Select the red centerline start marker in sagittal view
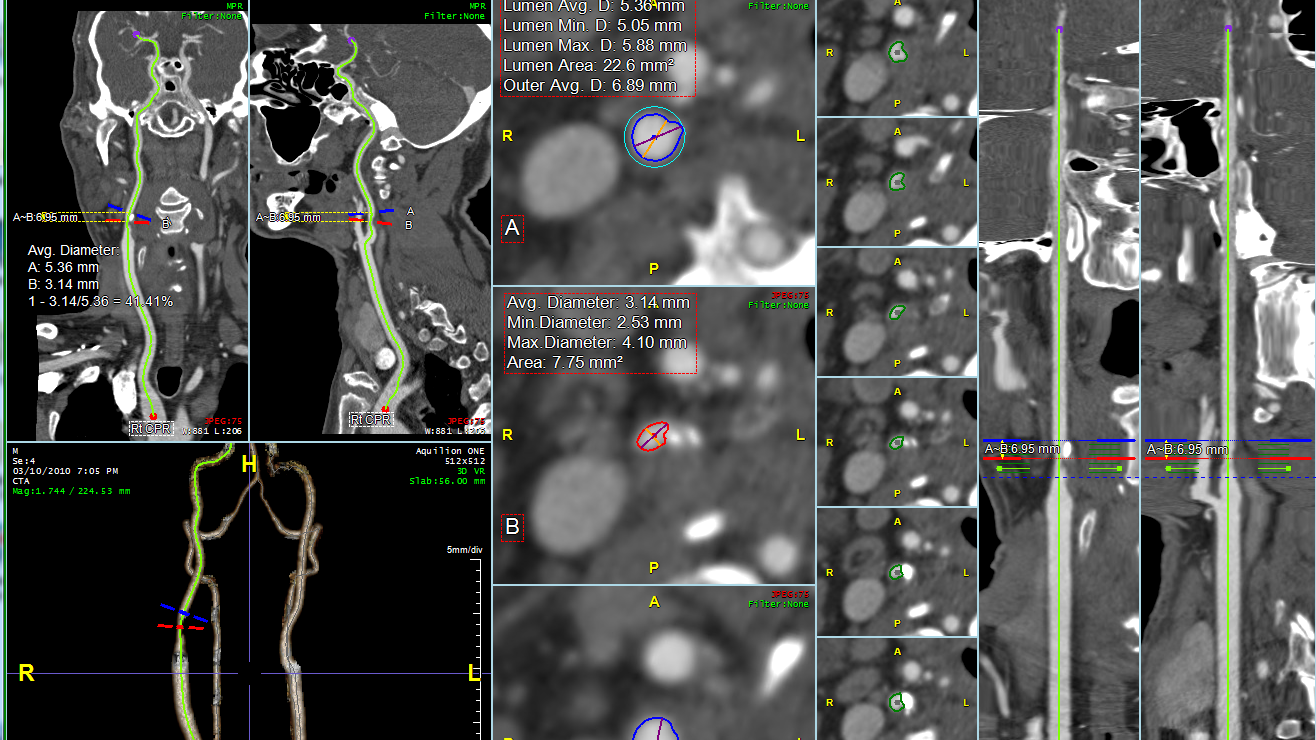Viewport: 1316px width, 740px height. pyautogui.click(x=385, y=408)
